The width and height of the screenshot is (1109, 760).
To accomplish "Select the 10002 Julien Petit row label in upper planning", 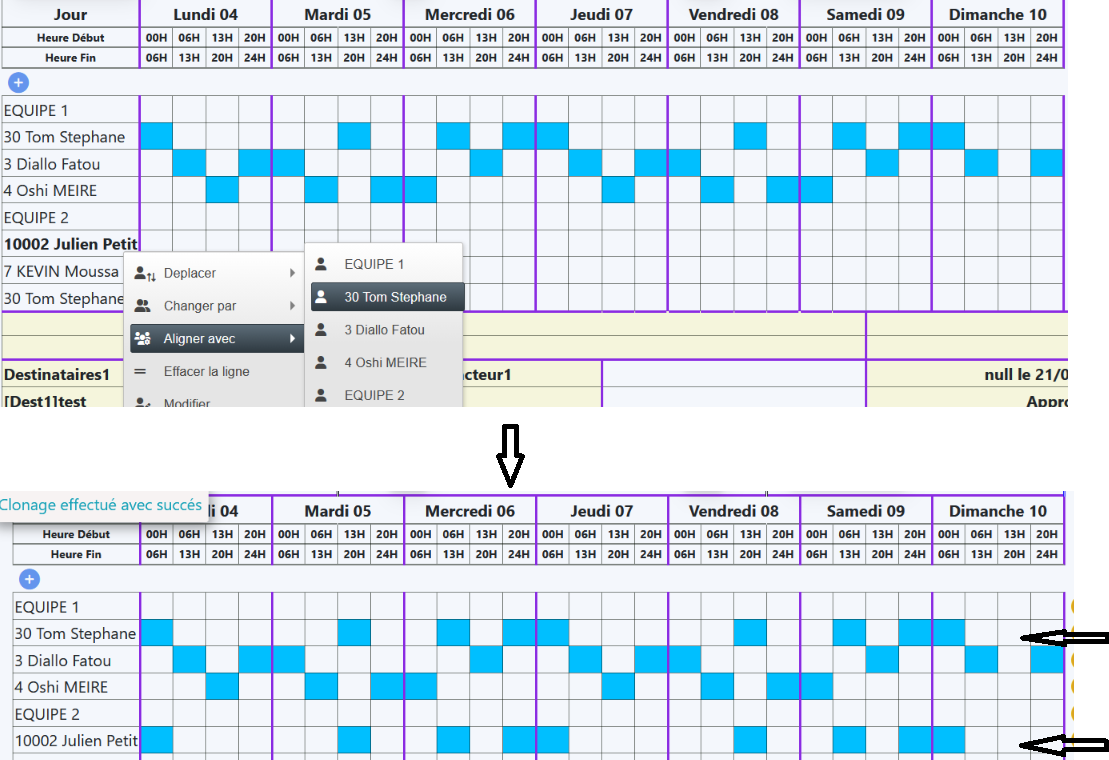I will [x=71, y=245].
